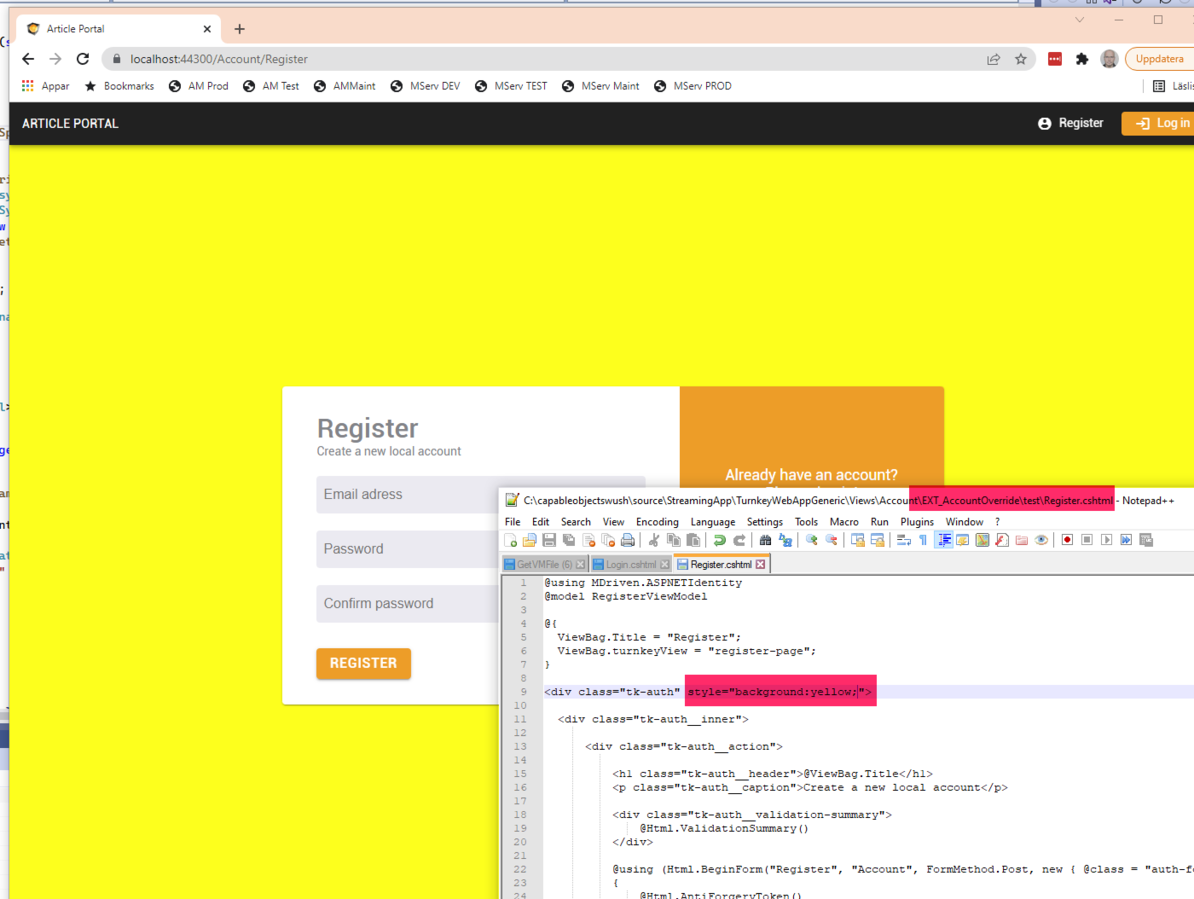Click the Save icon in Notepad++ toolbar

coord(549,540)
